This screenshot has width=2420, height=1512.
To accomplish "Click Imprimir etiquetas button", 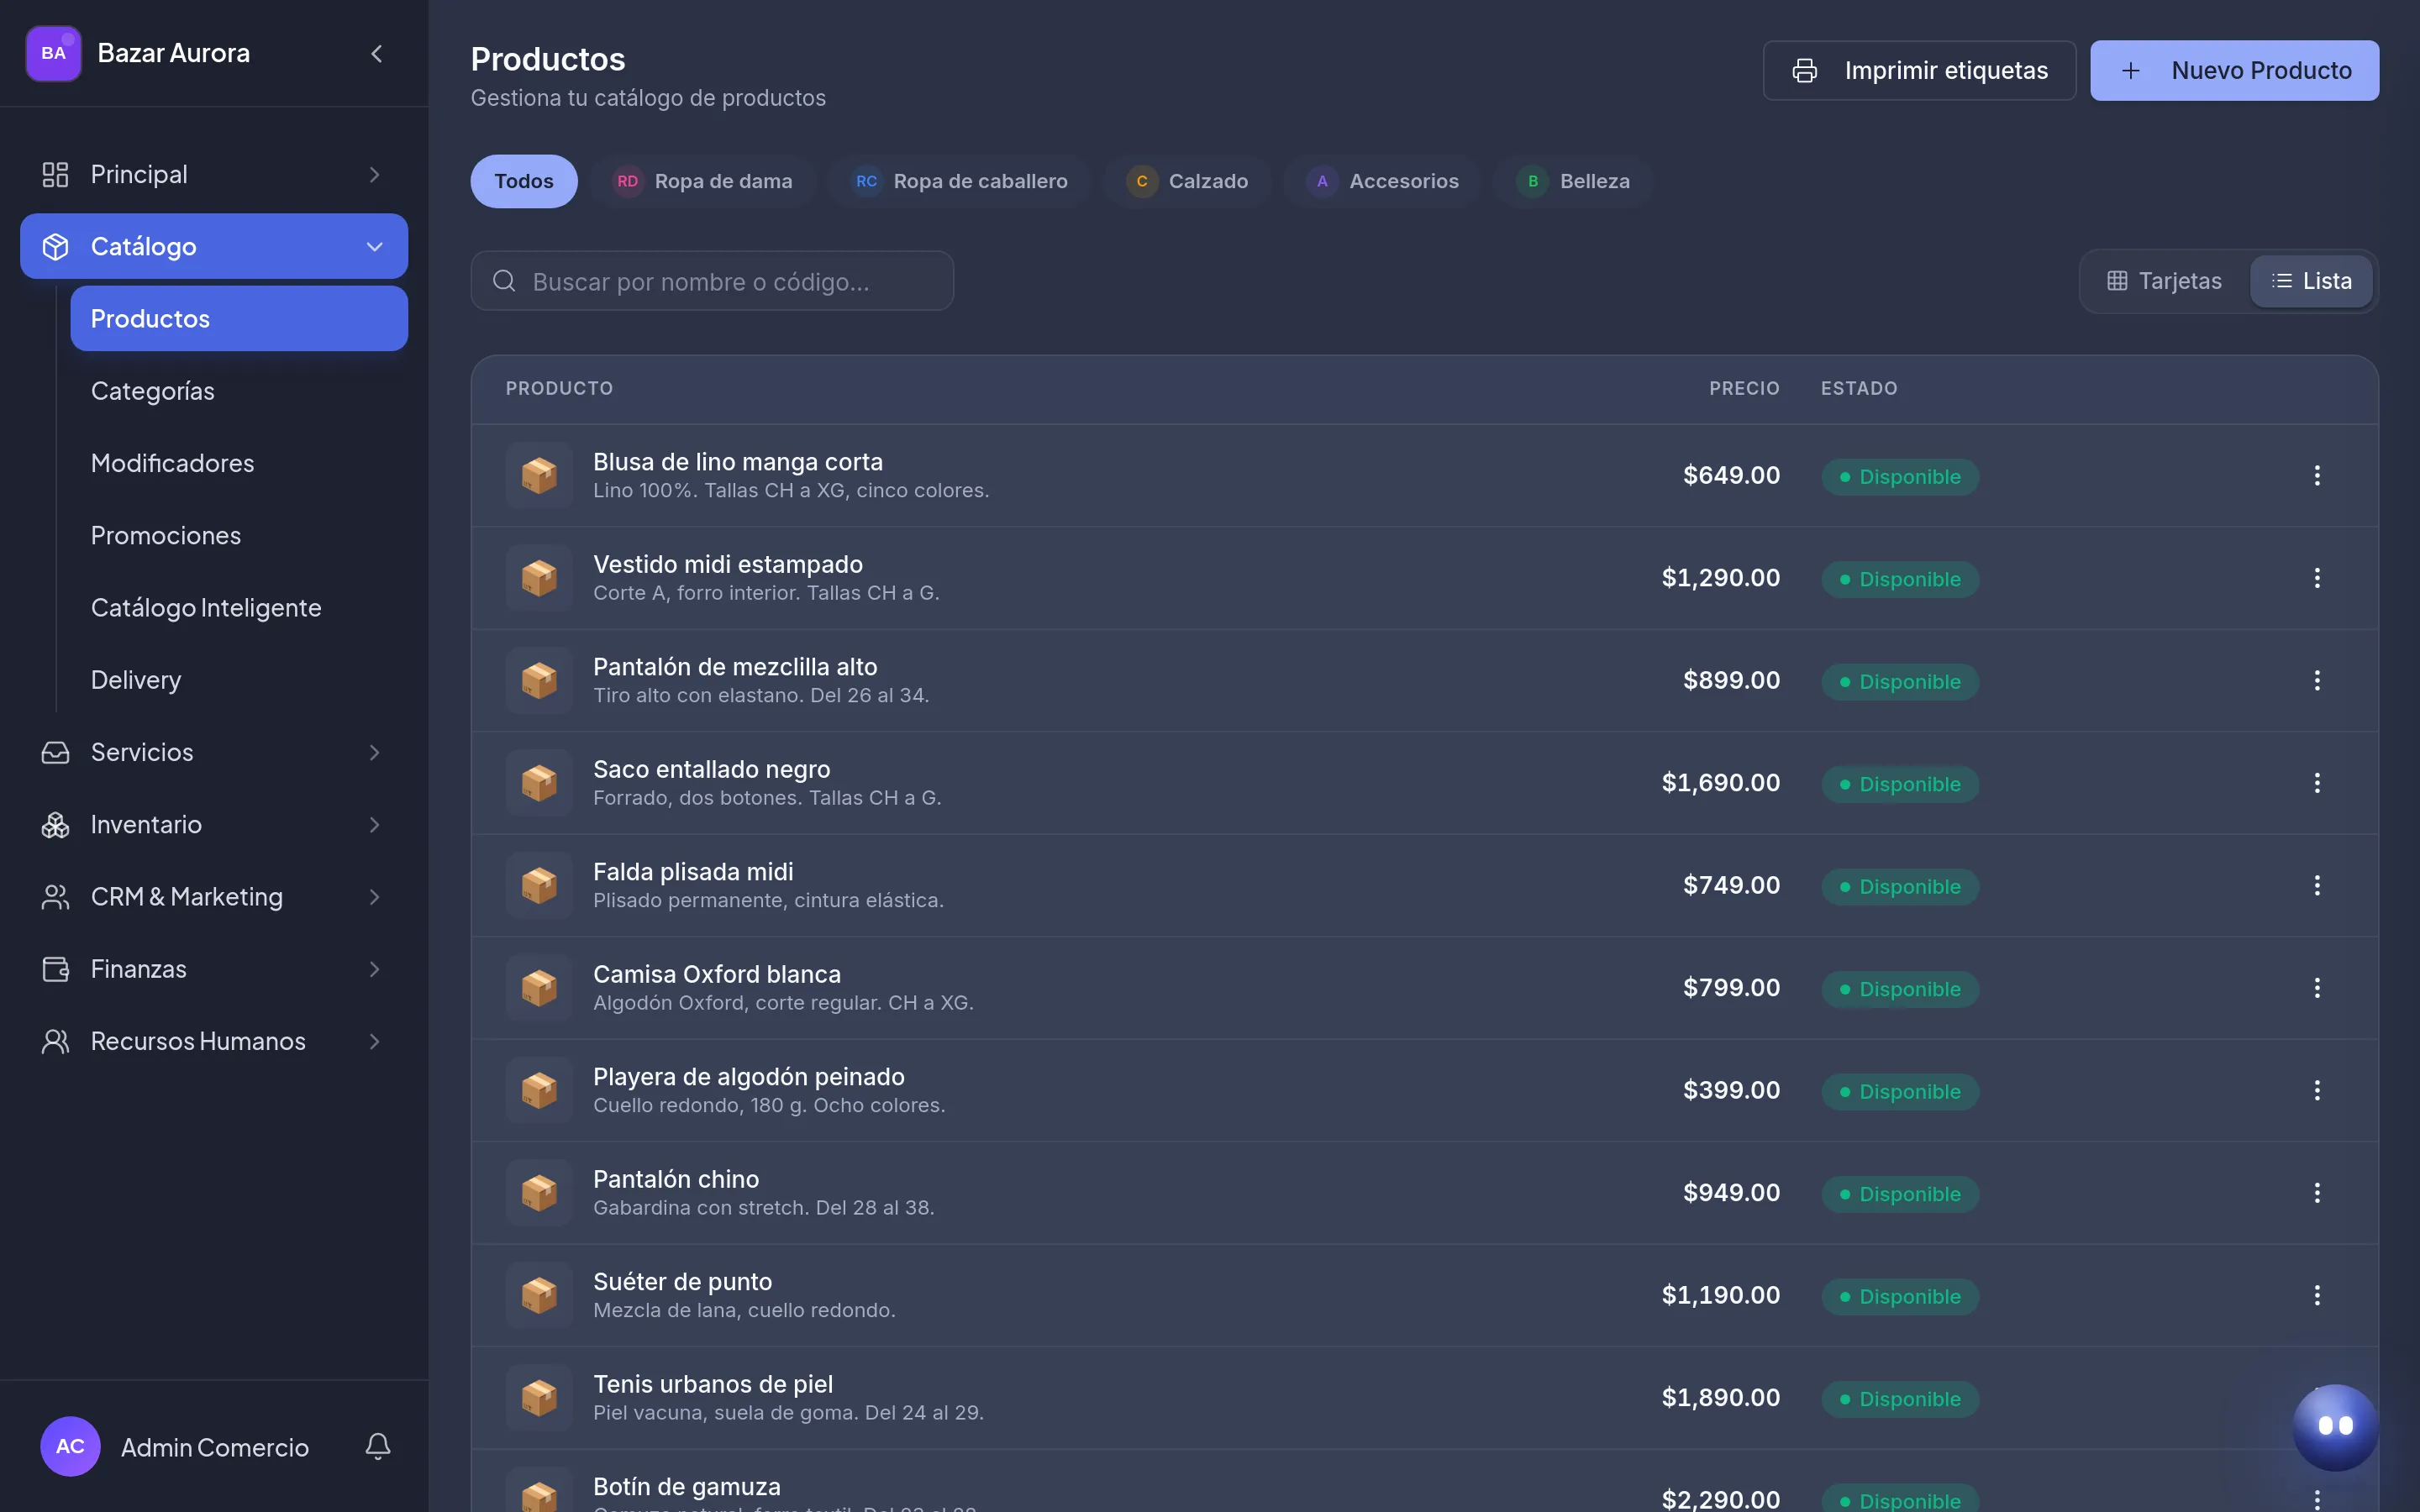I will (x=1919, y=71).
